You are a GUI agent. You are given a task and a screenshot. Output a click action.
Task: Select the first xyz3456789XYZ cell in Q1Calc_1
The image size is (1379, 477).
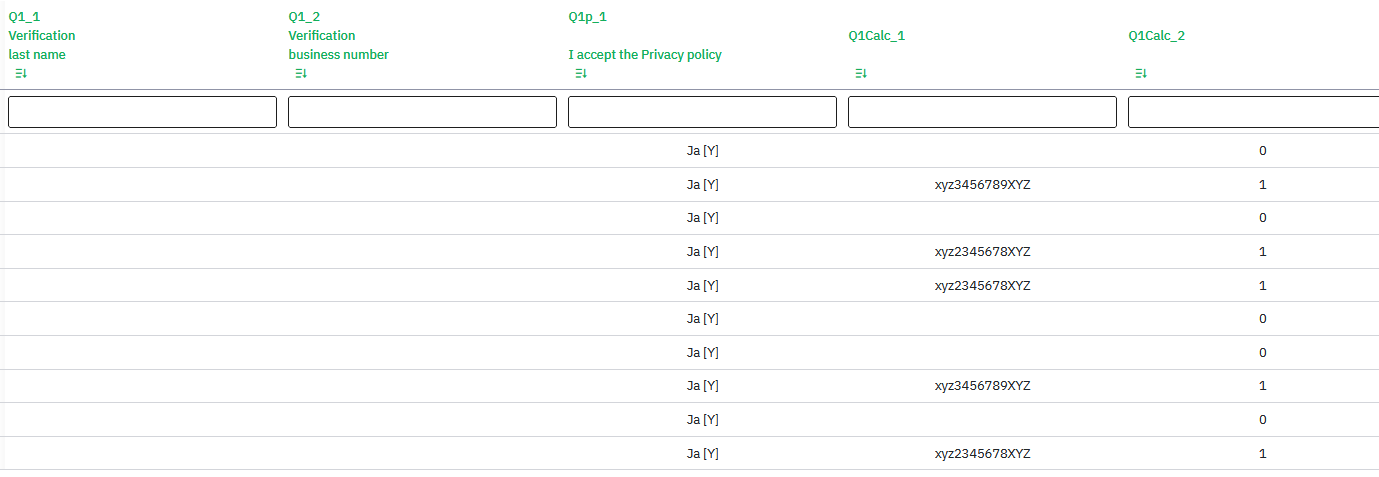pyautogui.click(x=982, y=185)
